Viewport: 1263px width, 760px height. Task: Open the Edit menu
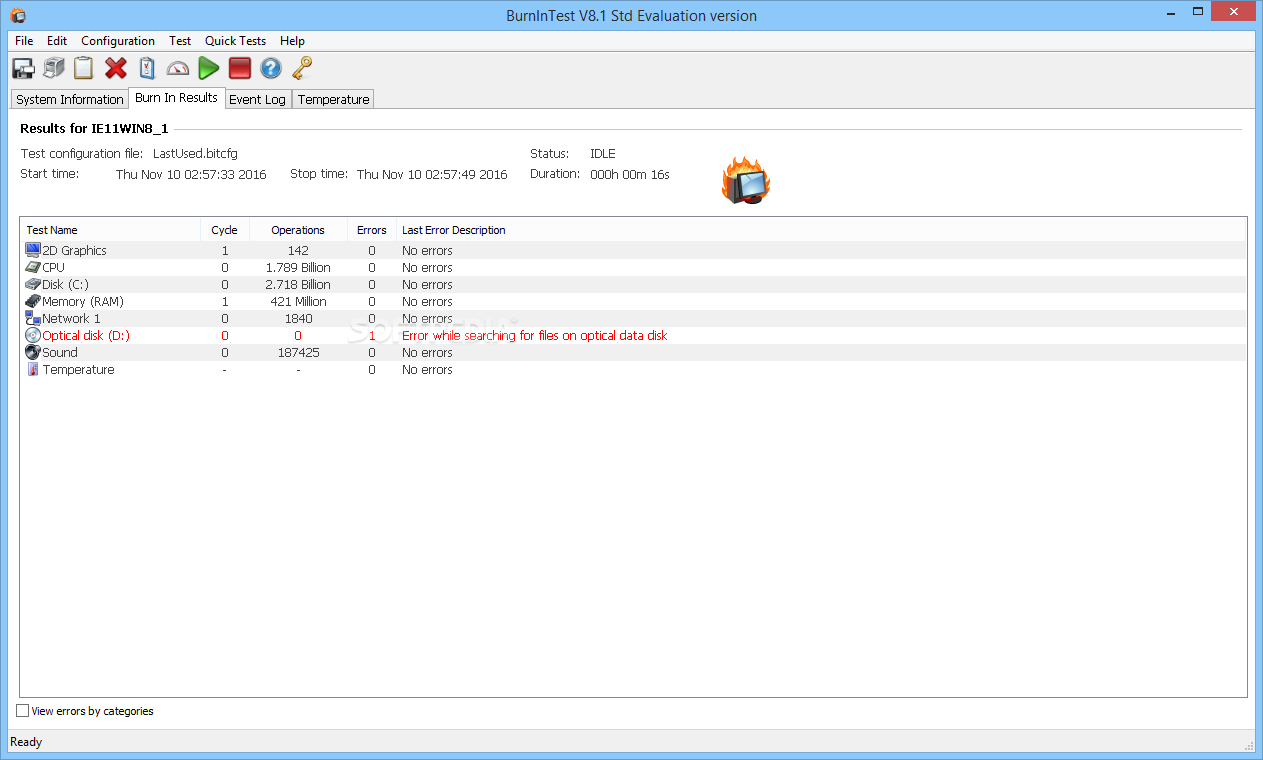tap(57, 41)
